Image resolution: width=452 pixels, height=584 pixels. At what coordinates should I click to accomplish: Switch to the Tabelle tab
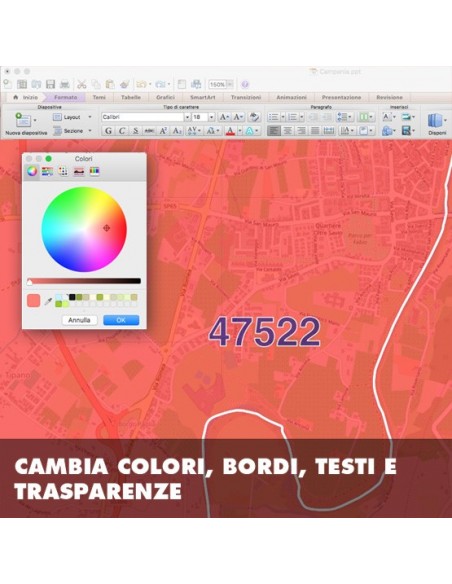[131, 97]
